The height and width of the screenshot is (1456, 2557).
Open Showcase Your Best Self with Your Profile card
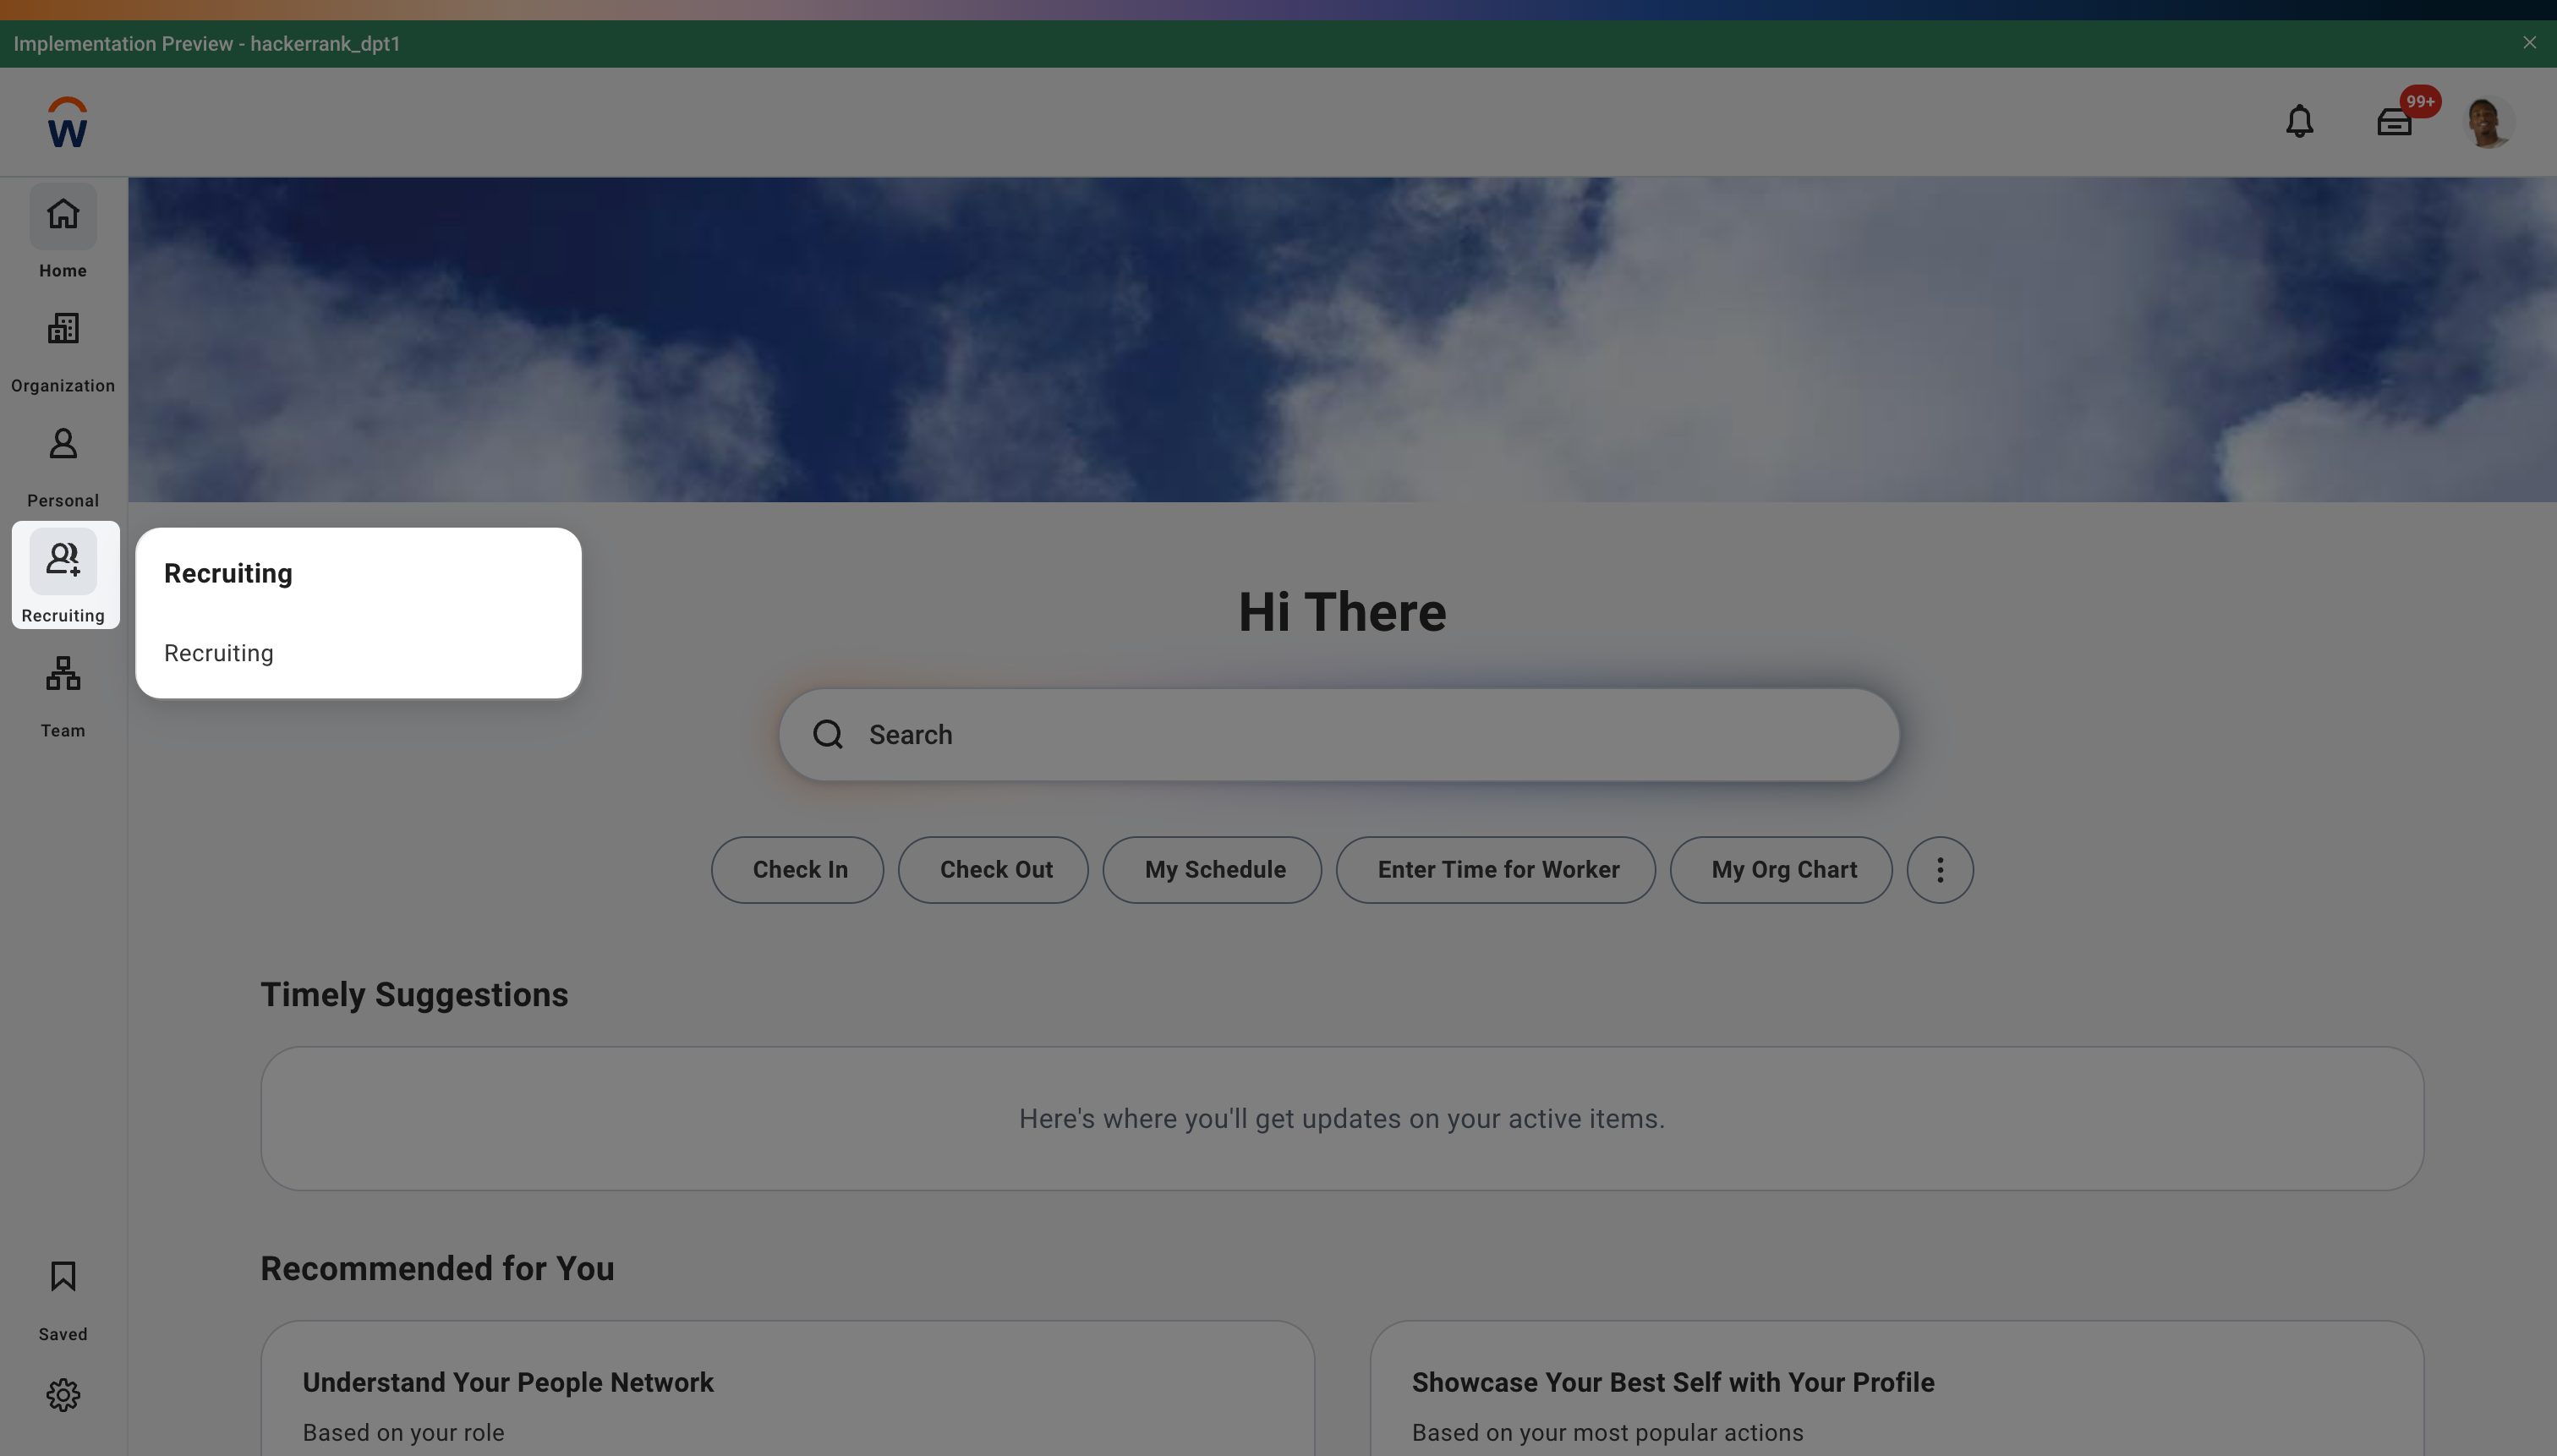coord(1896,1388)
